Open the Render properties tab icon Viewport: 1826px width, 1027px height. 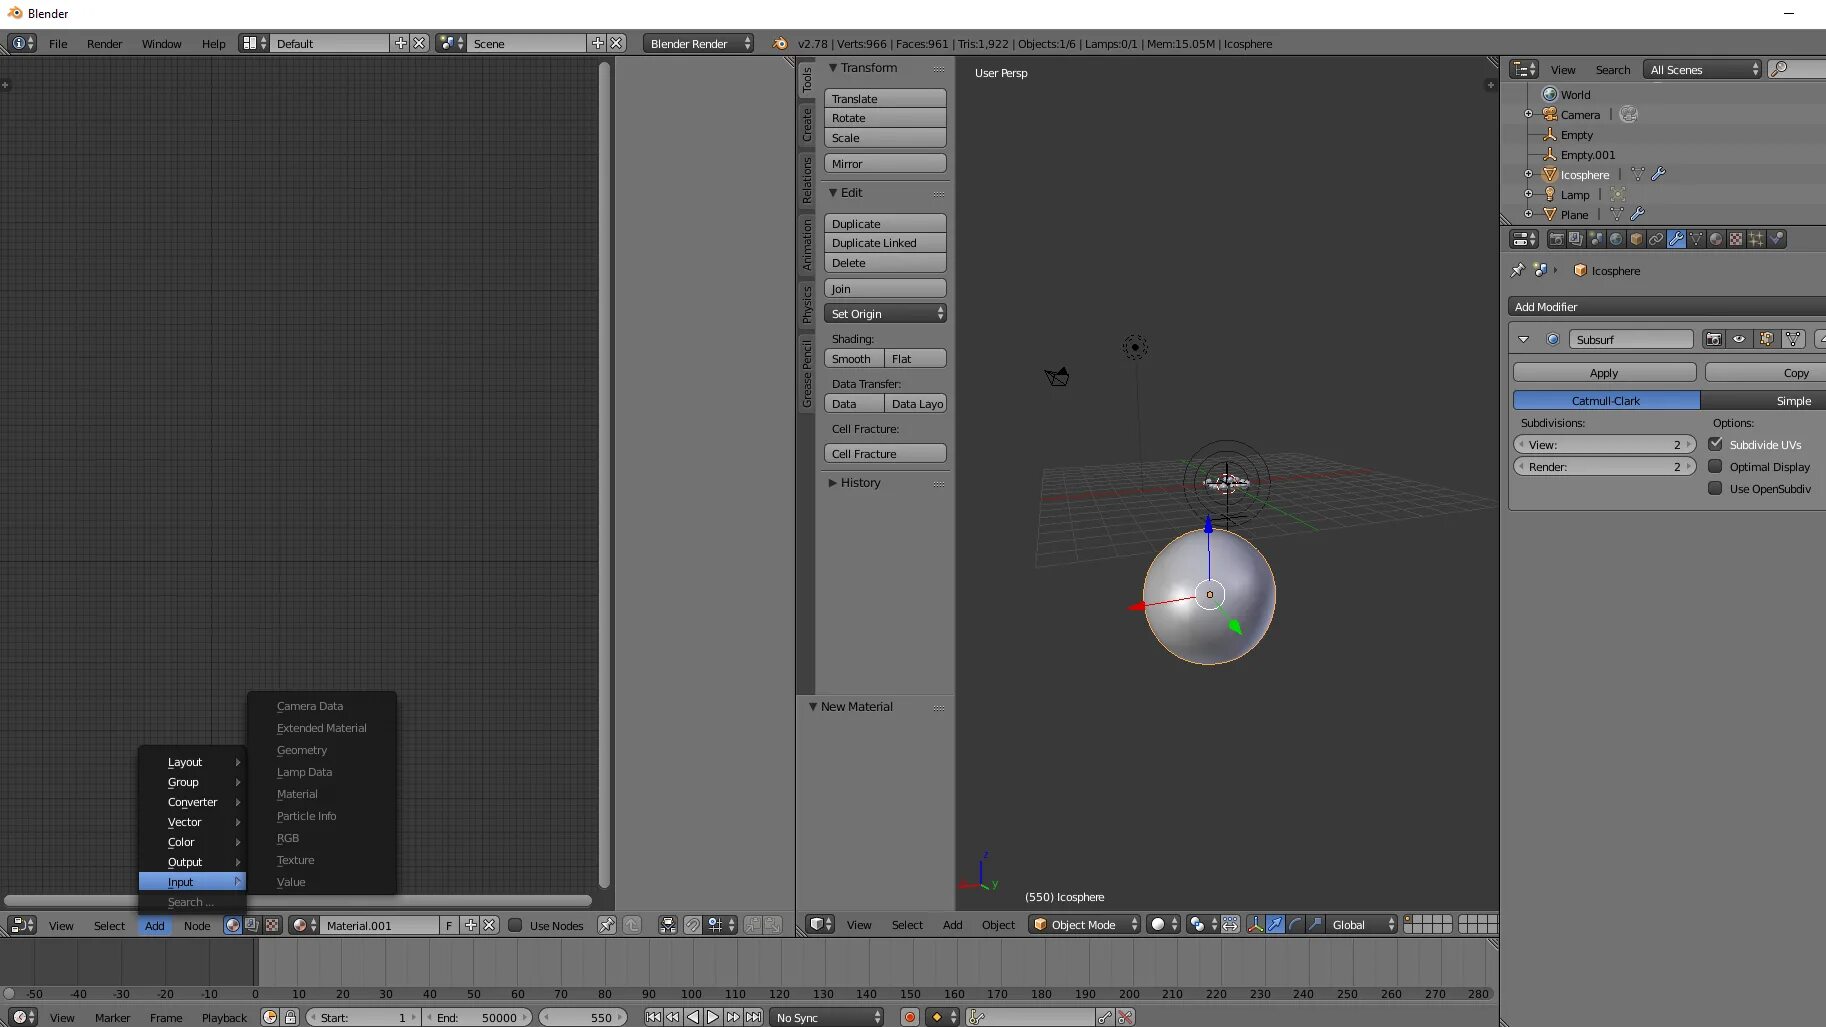[1556, 239]
